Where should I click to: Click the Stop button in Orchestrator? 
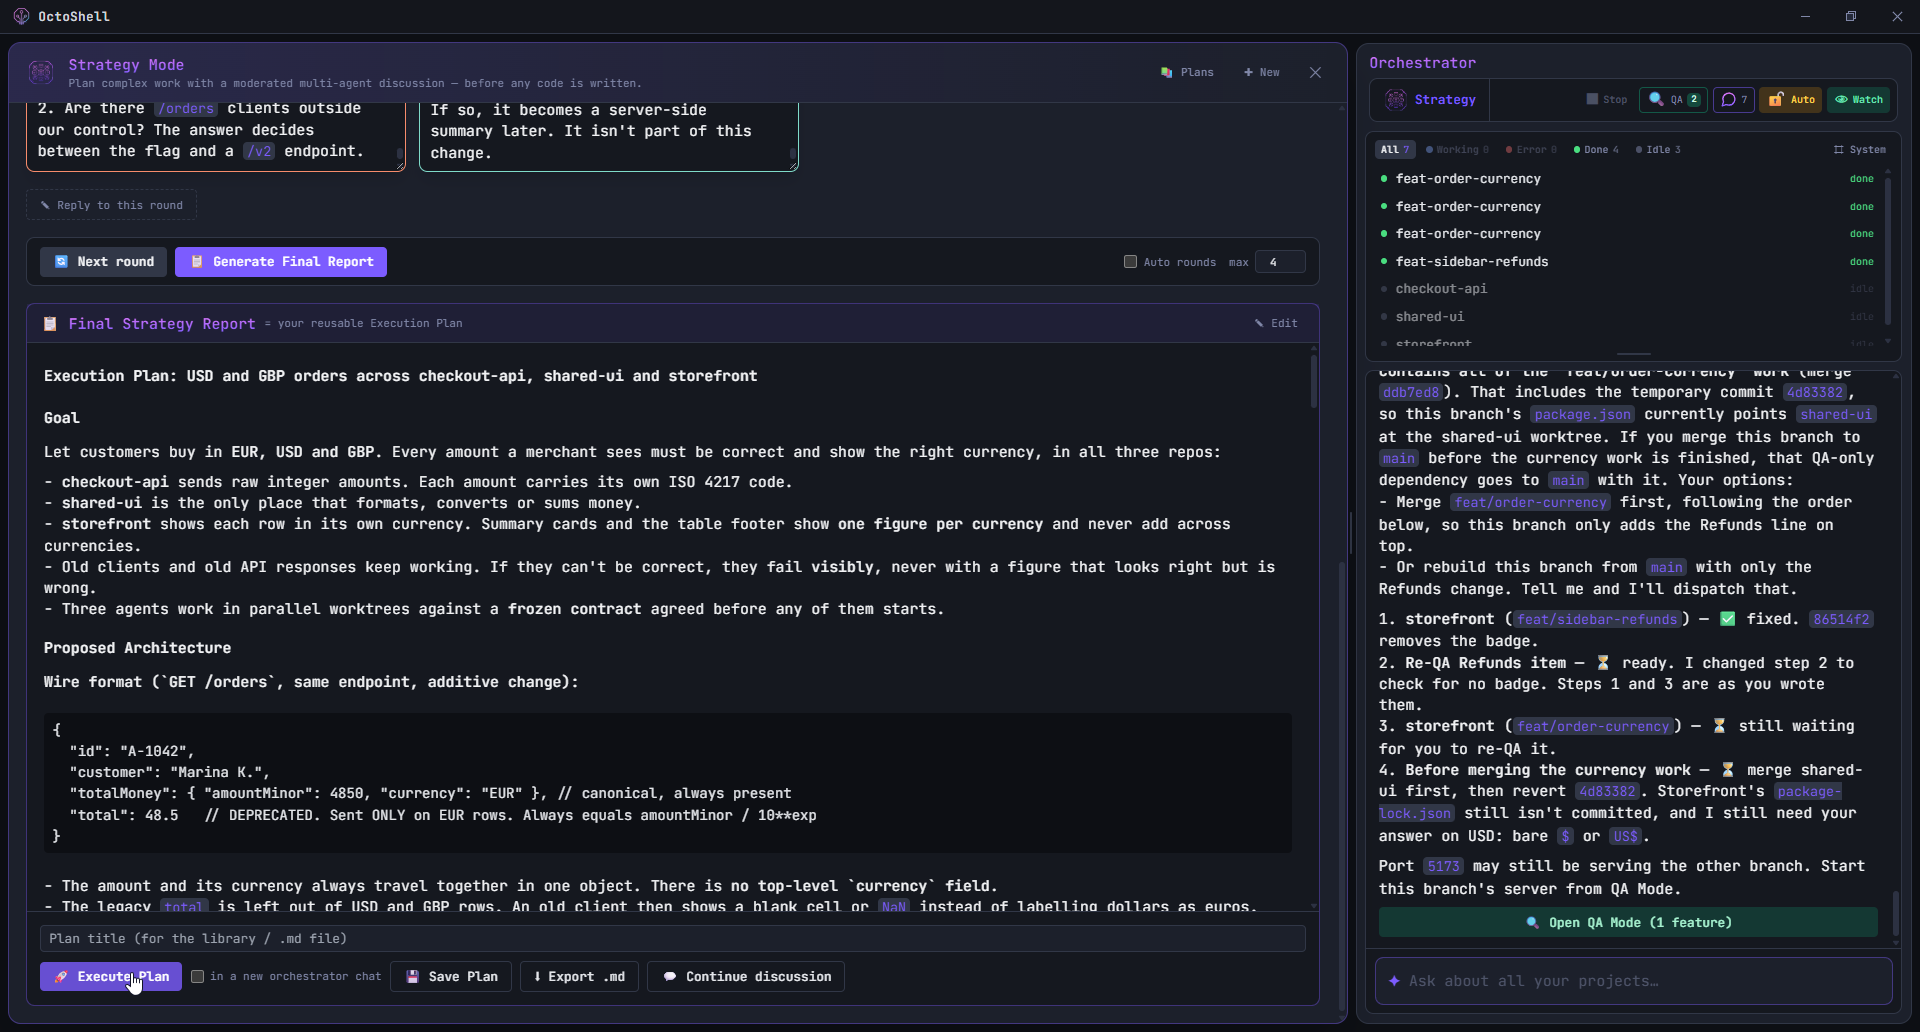[1607, 99]
